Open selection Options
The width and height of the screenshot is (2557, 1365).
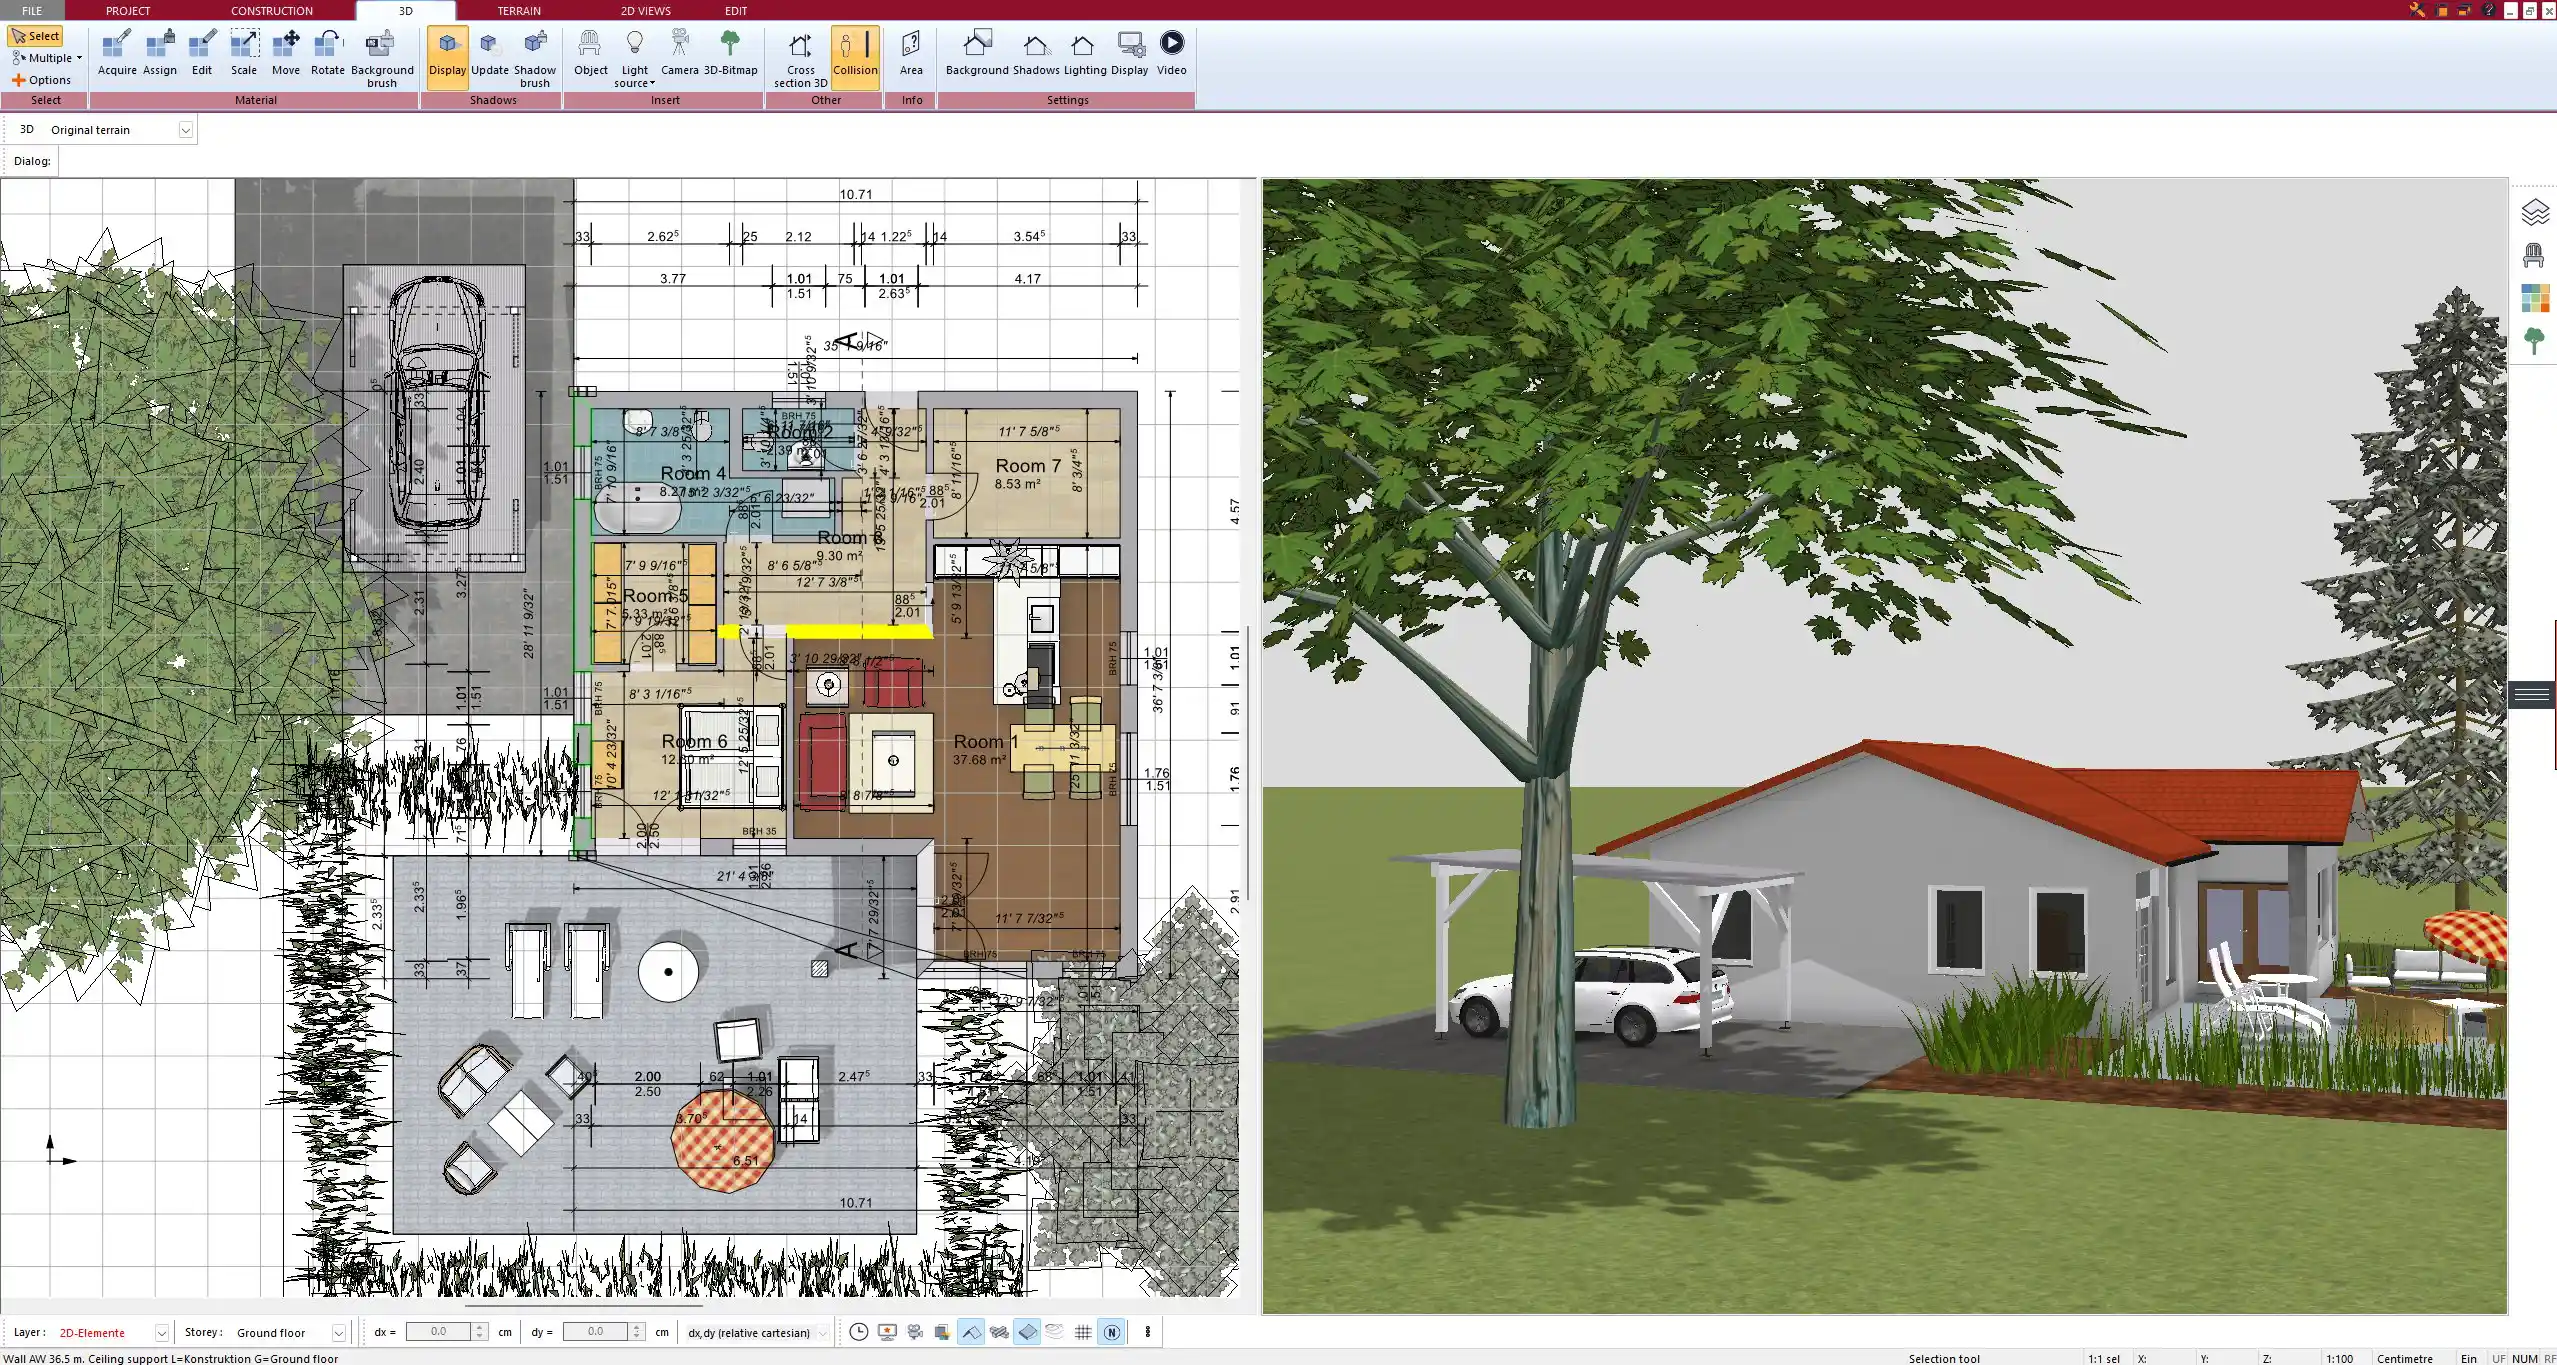tap(42, 80)
